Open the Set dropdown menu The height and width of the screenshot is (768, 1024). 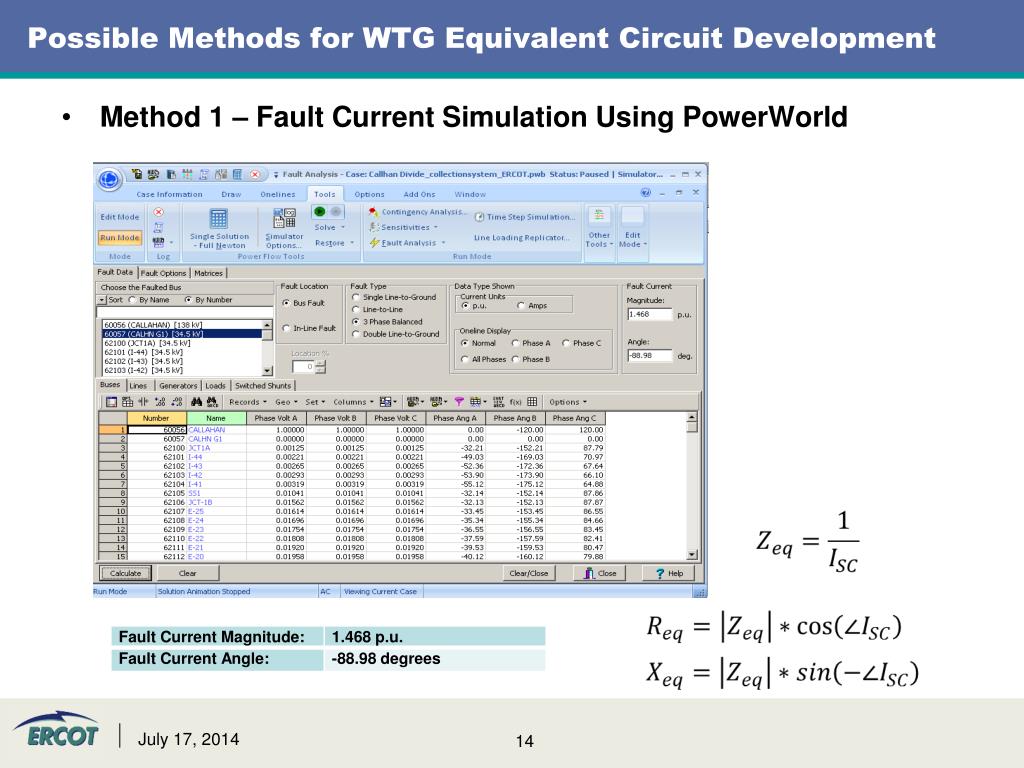pos(315,402)
